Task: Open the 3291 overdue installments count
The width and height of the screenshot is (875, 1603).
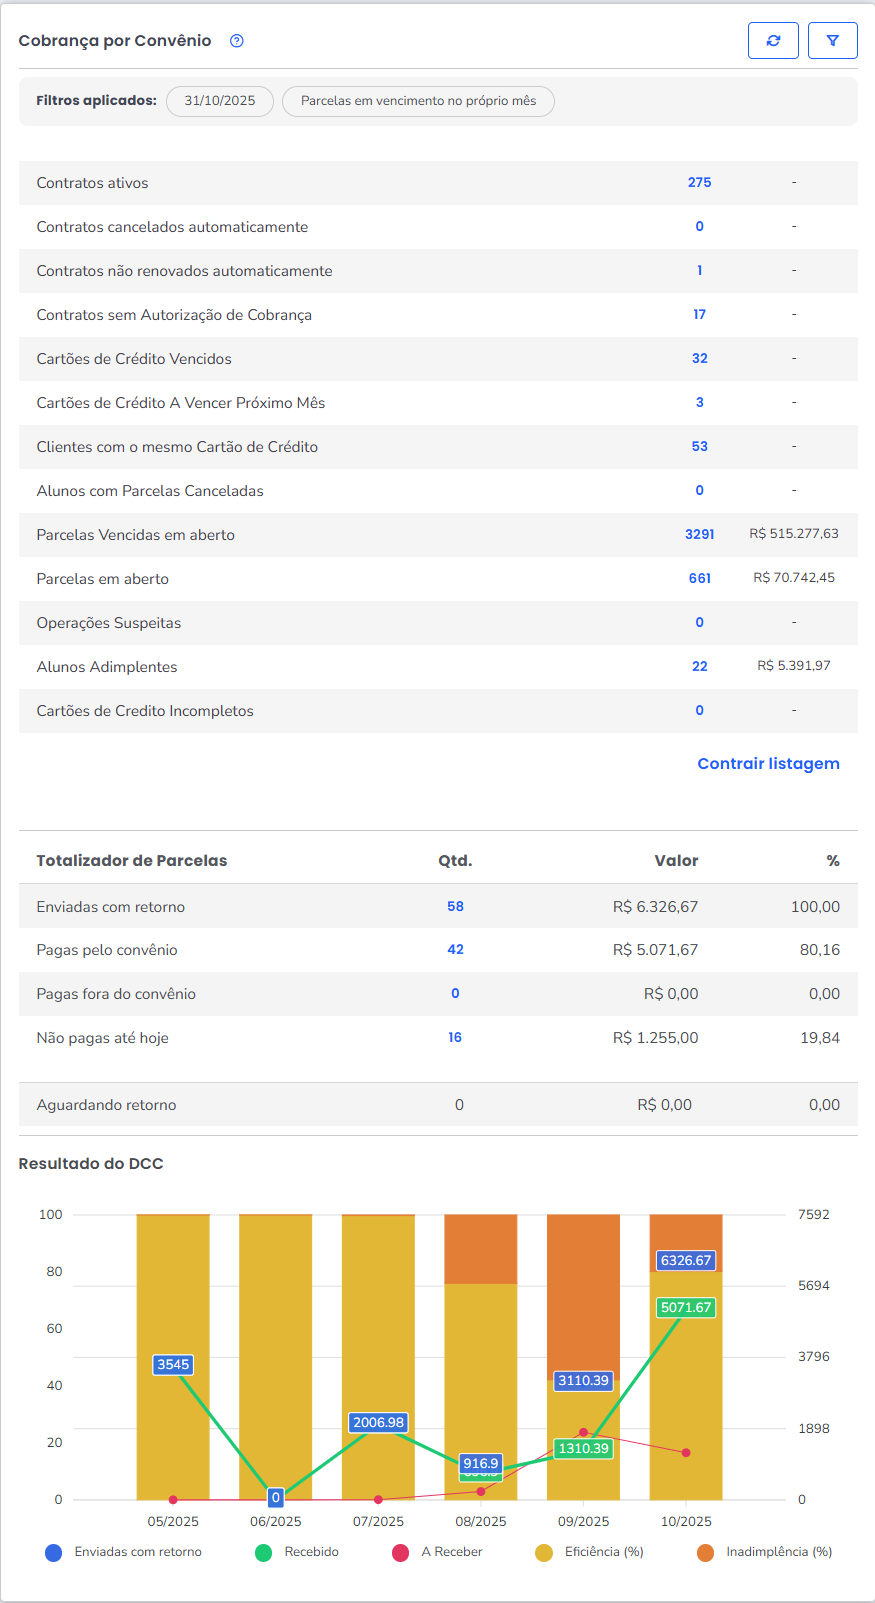Action: click(699, 535)
